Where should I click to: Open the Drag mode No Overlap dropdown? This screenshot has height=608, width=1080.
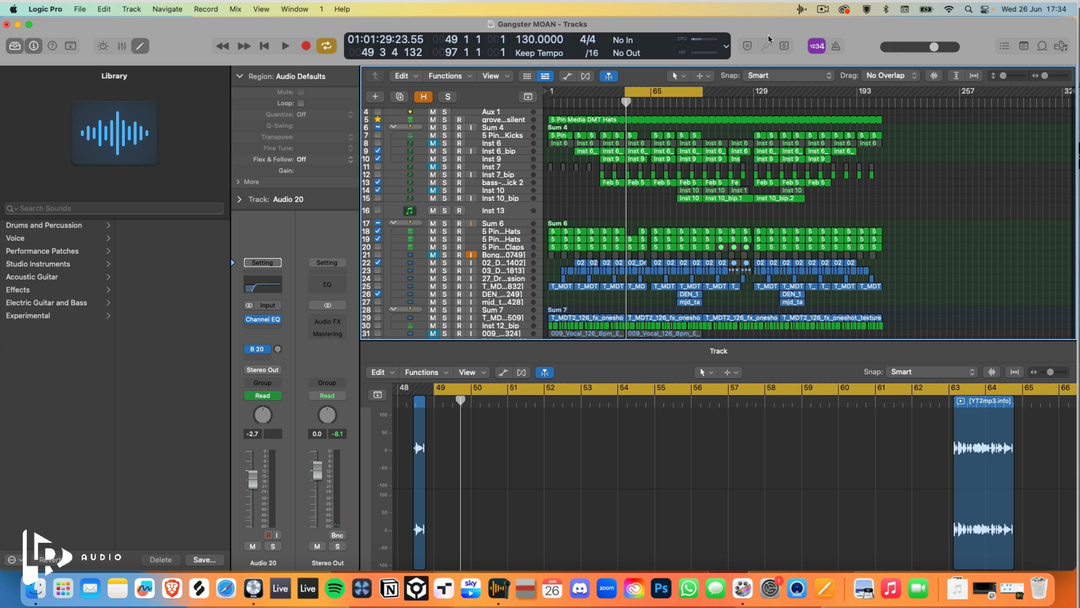tap(891, 76)
